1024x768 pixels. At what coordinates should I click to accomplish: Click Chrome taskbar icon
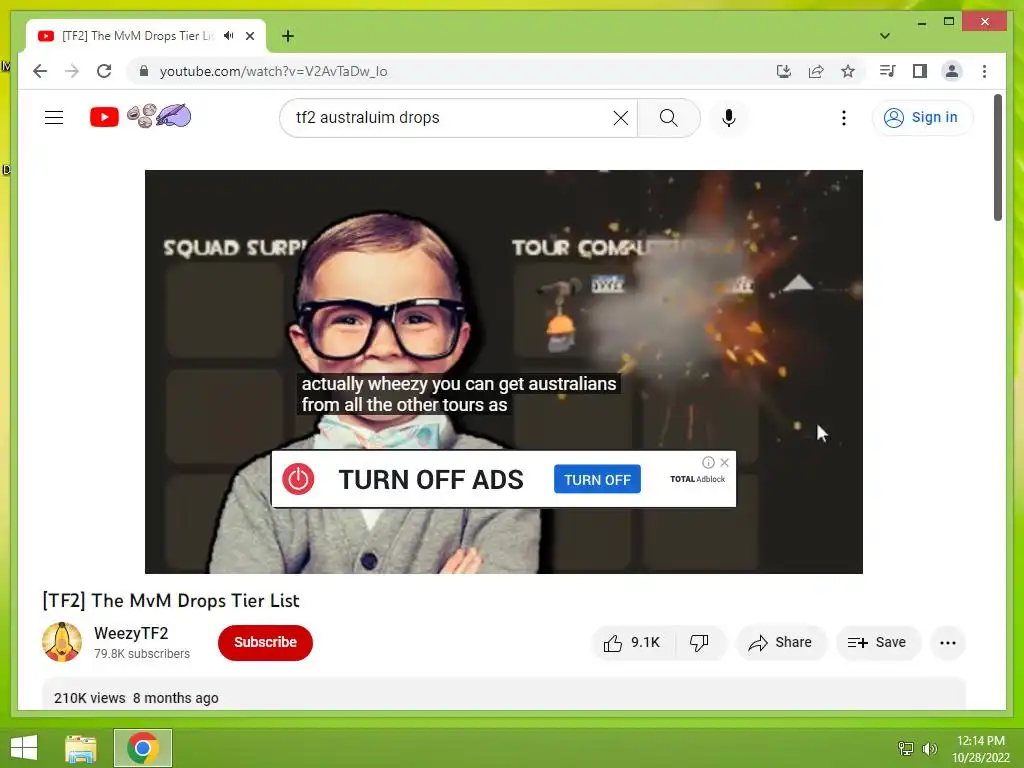(x=143, y=748)
